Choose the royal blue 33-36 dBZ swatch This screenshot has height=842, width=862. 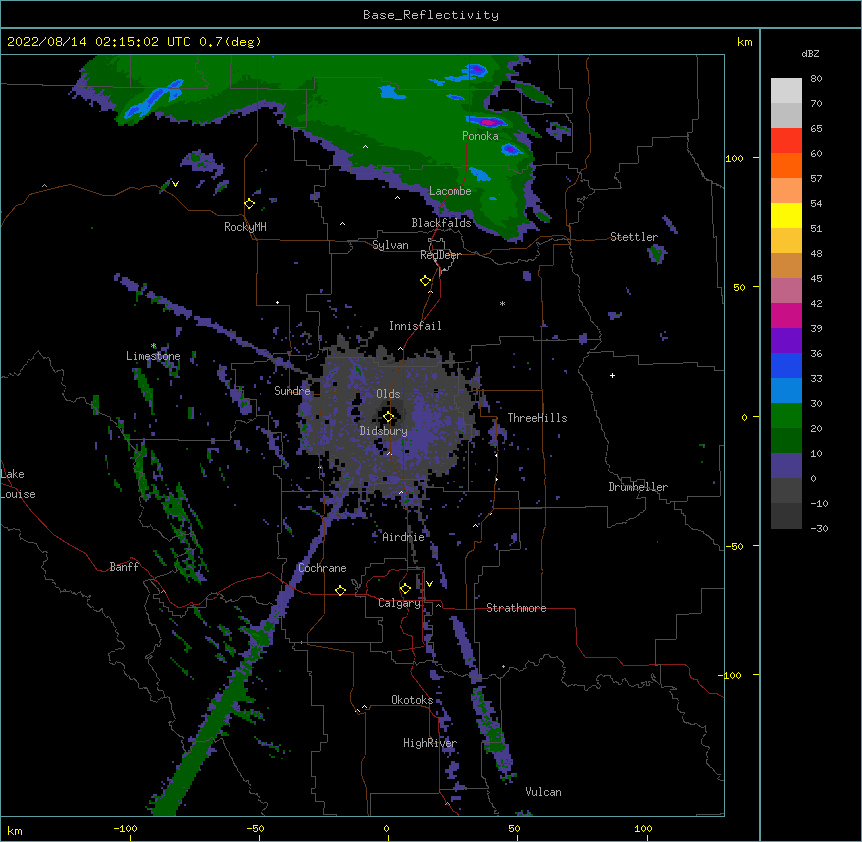(786, 365)
